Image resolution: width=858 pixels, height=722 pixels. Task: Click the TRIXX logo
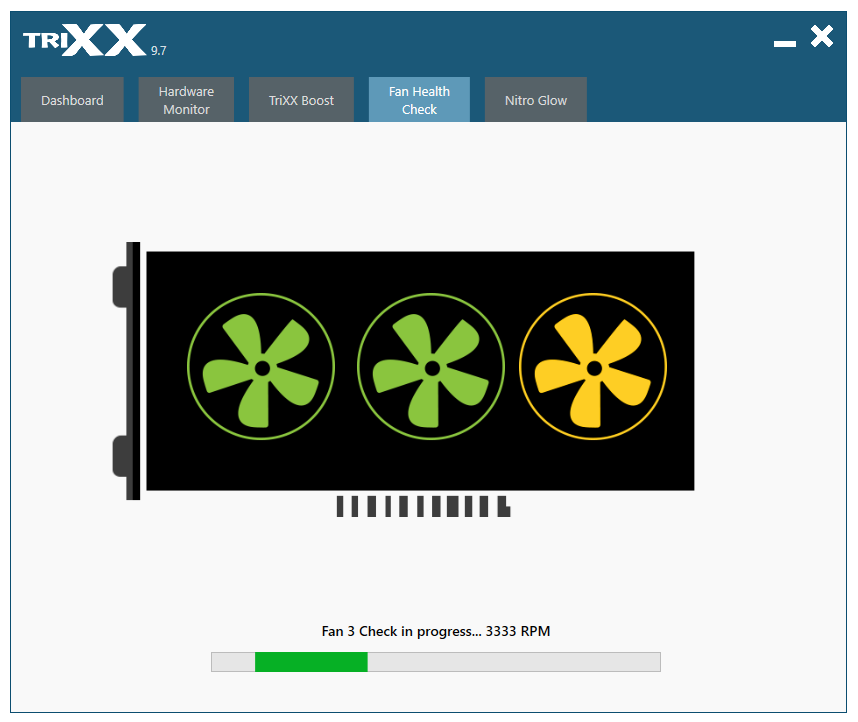point(85,39)
